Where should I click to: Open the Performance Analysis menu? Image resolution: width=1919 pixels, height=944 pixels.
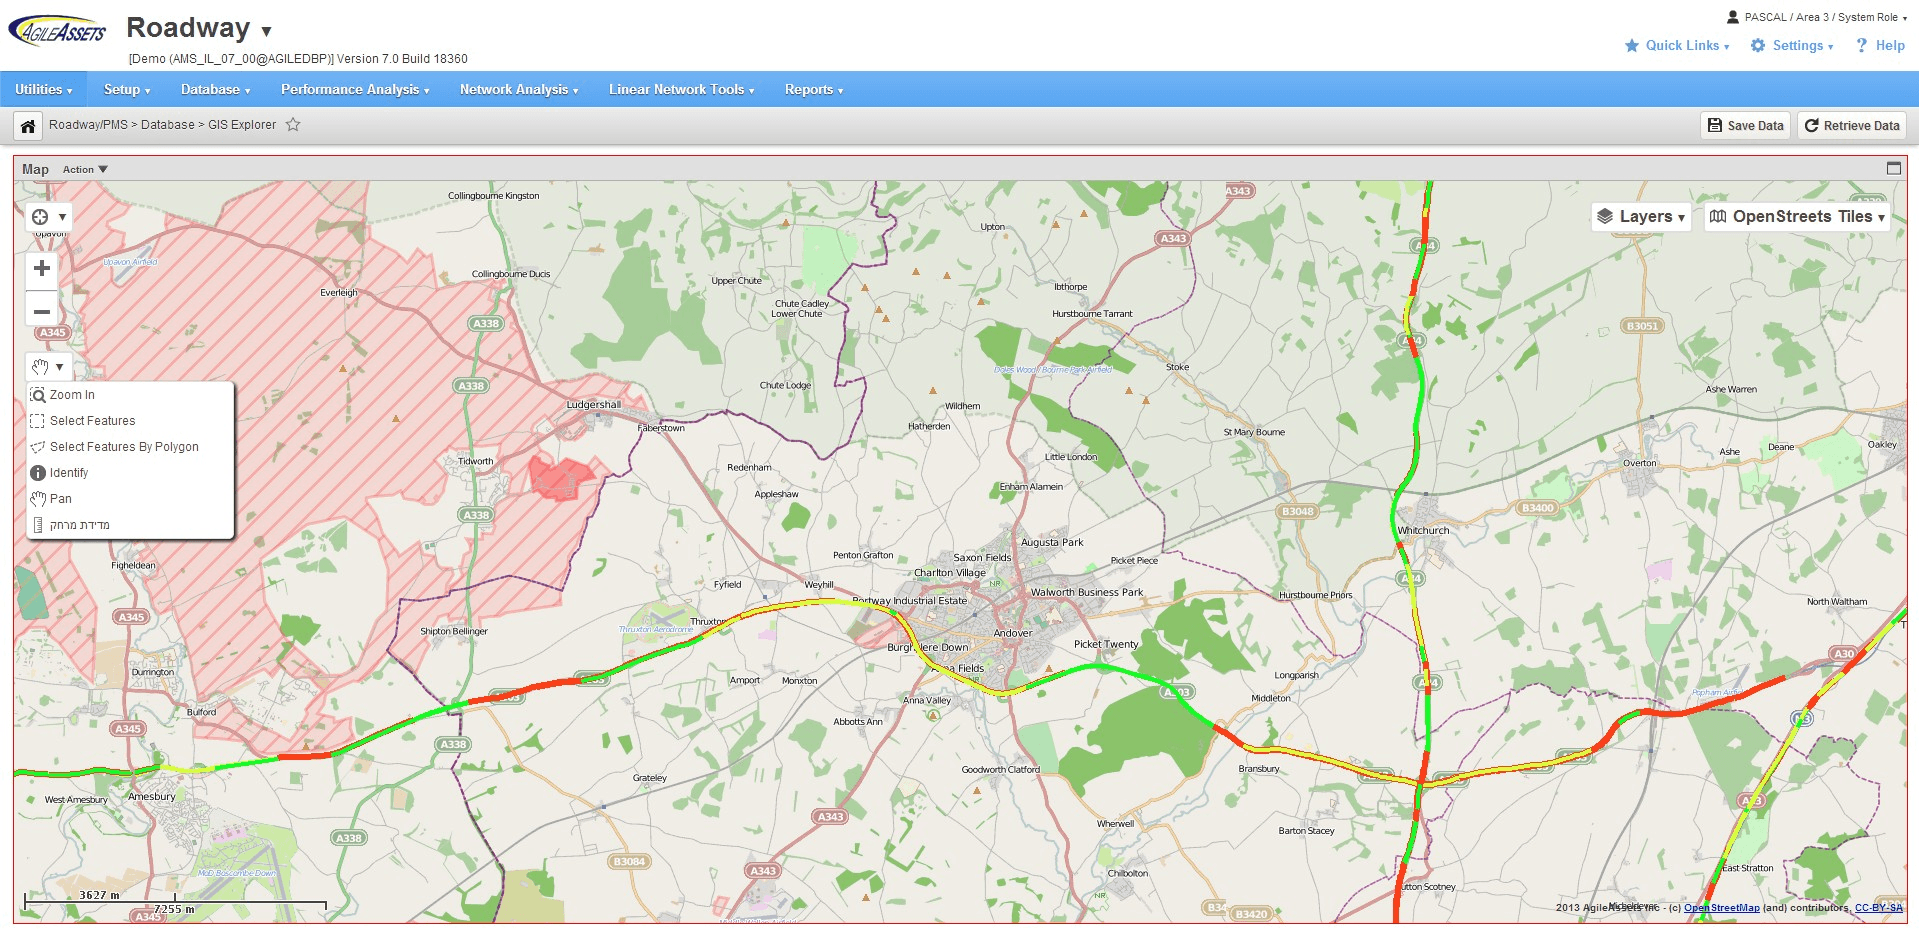pos(355,89)
